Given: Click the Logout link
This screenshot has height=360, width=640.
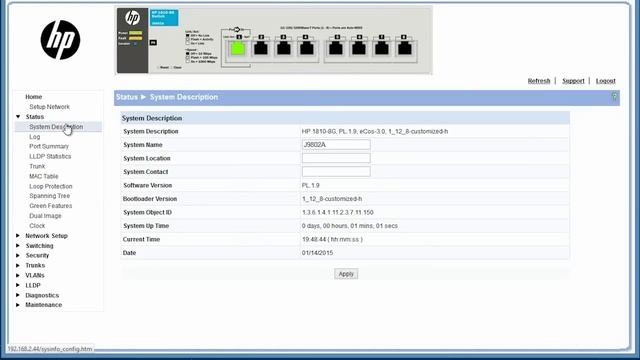Looking at the screenshot, I should coord(605,81).
